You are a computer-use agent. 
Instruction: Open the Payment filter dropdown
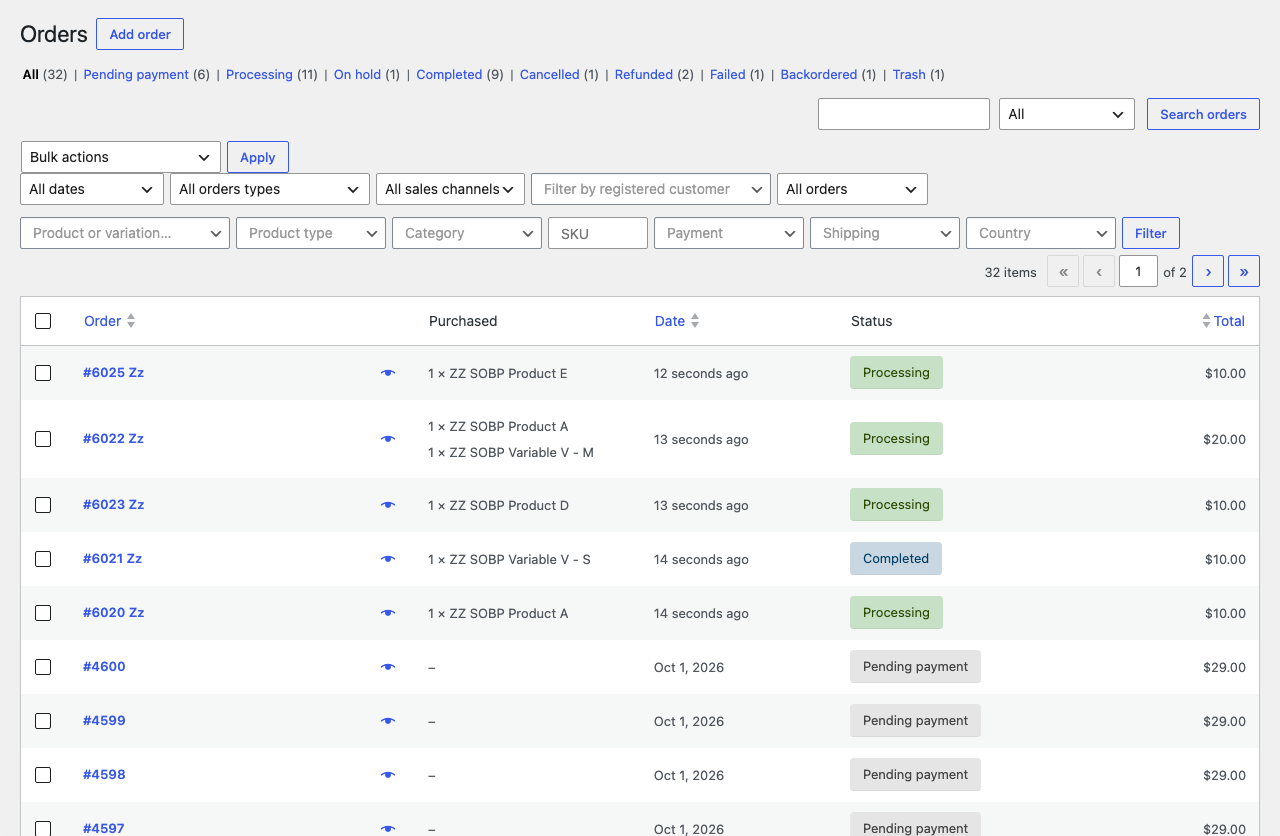[x=729, y=233]
